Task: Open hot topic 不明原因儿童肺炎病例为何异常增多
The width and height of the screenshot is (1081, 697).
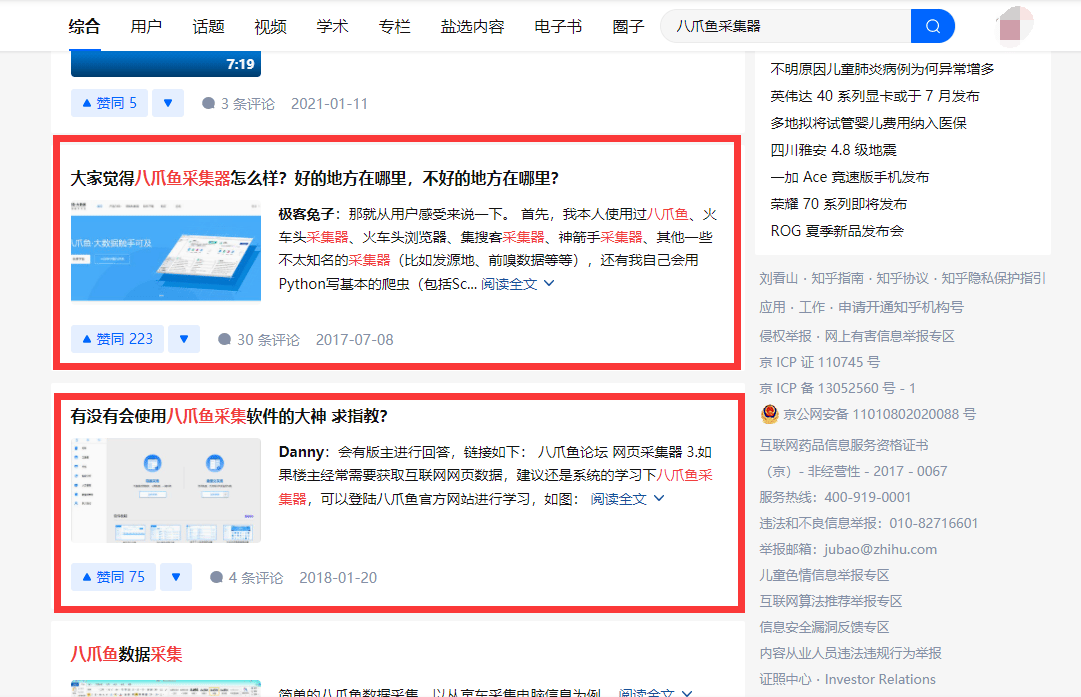Action: pos(882,69)
